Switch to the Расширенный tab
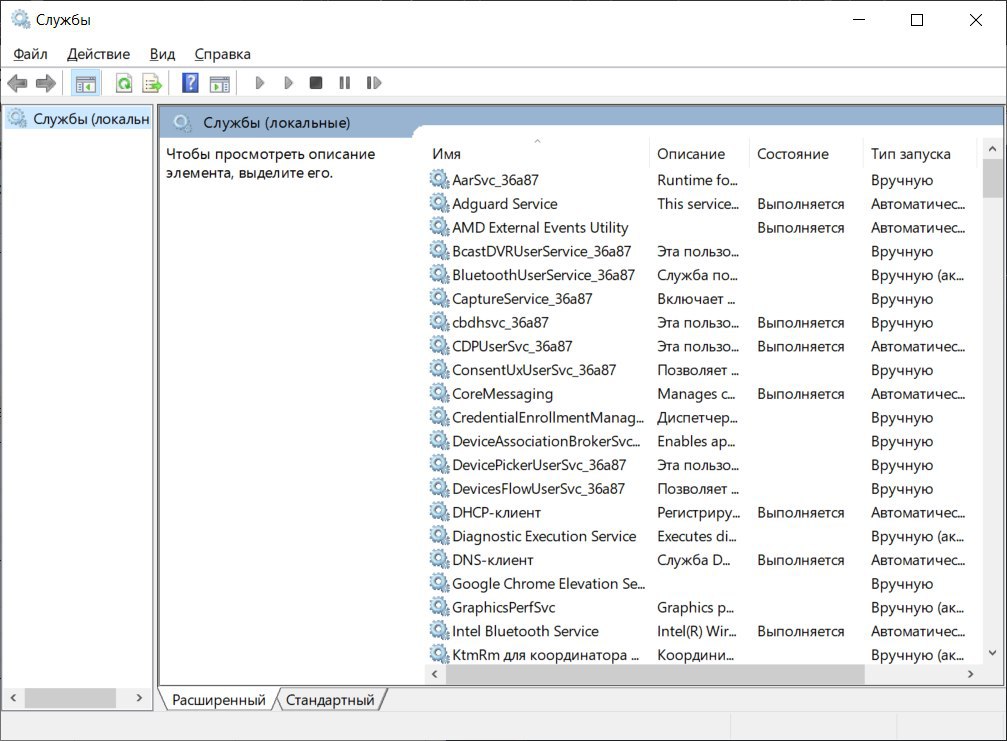This screenshot has height=741, width=1007. [x=218, y=700]
